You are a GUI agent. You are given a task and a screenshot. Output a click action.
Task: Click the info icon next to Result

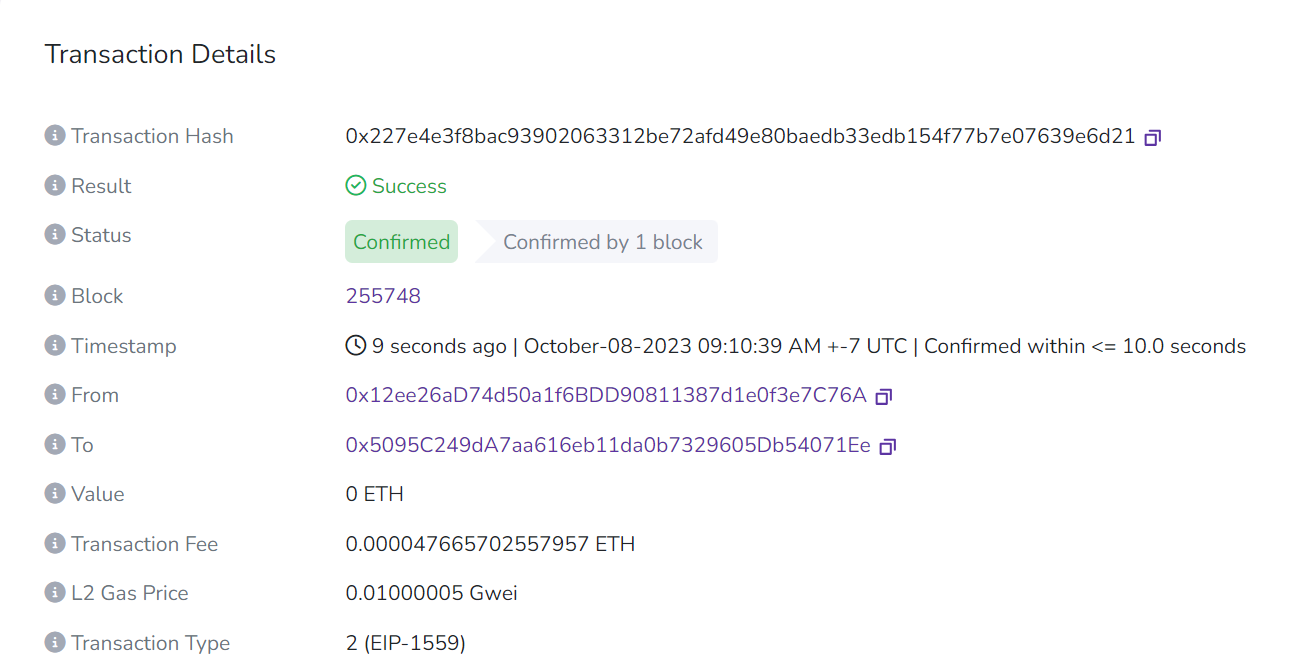tap(54, 185)
